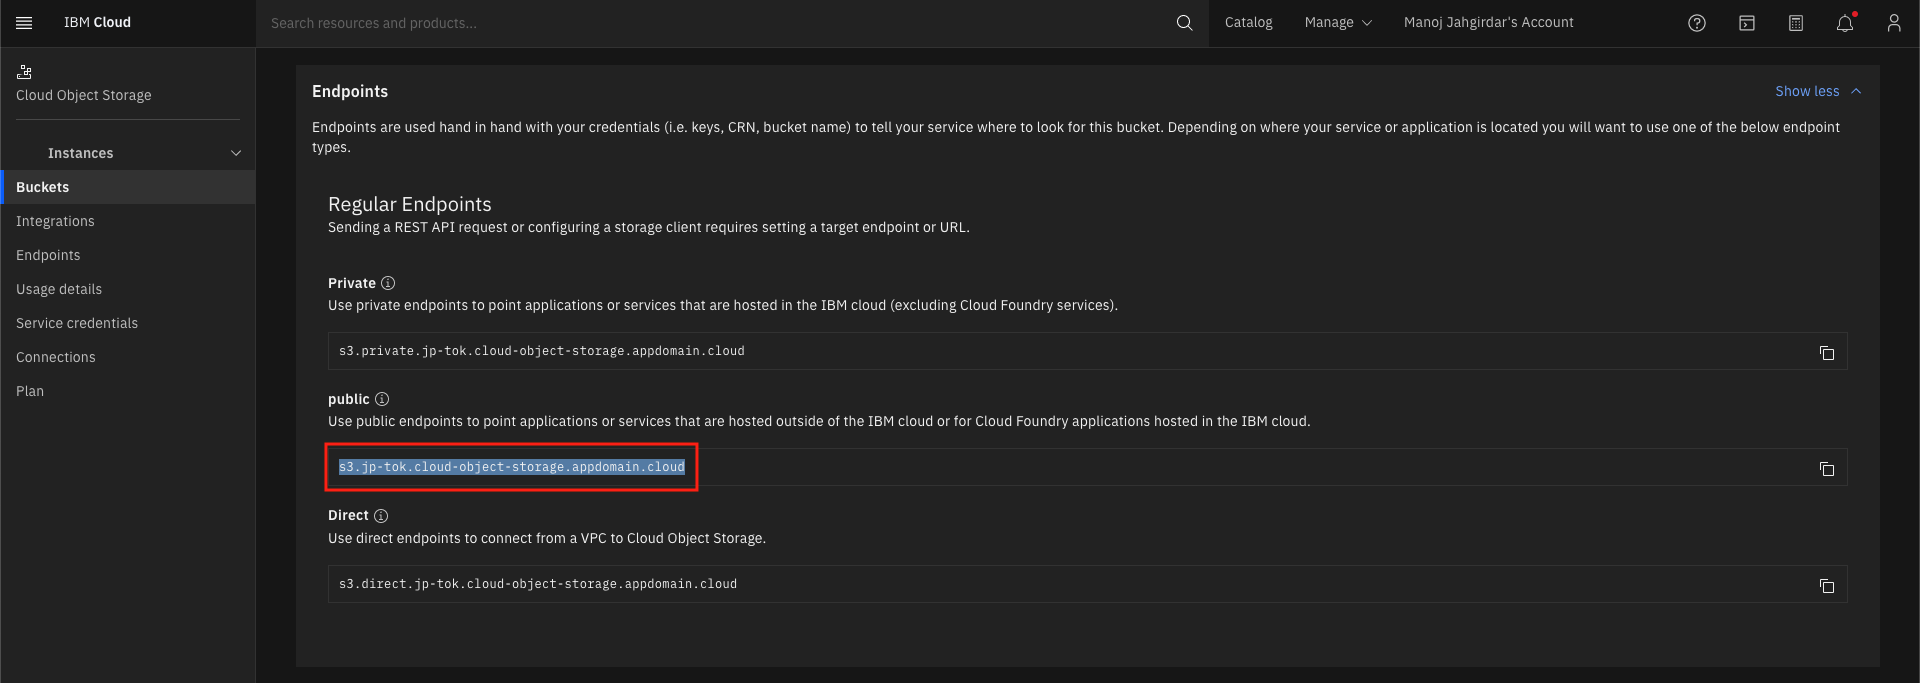Open the IBM Cloud Shell icon
Screen dimensions: 1920x683
(1747, 23)
